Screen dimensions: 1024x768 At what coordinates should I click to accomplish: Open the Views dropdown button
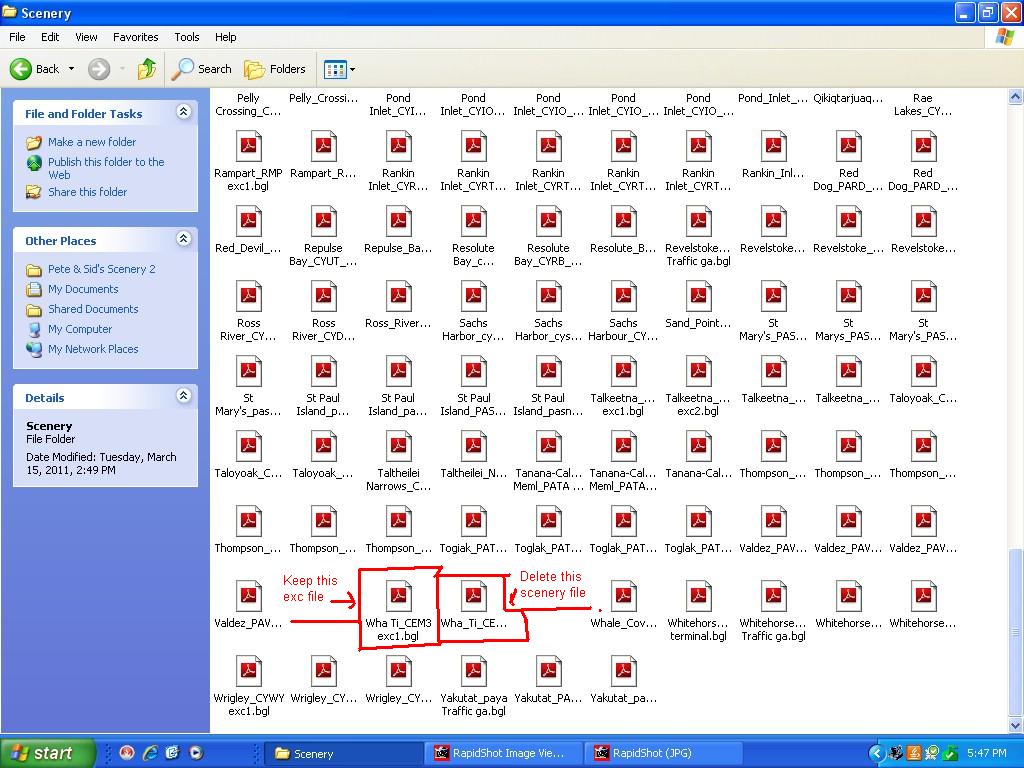[340, 69]
